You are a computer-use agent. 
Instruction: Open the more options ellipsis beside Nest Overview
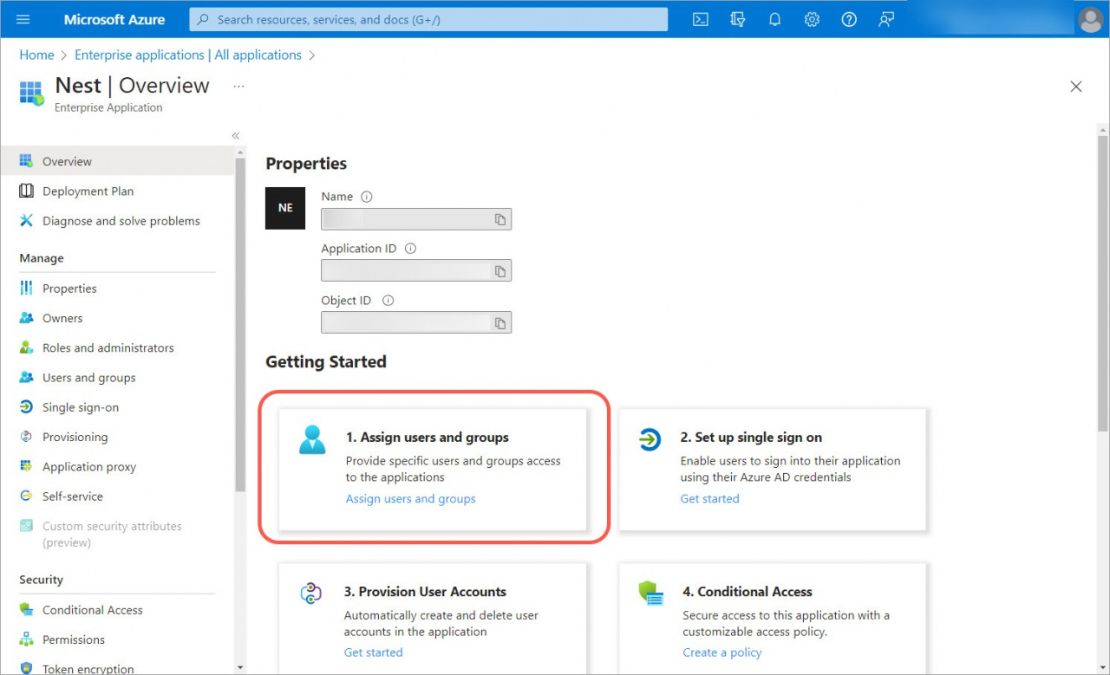coord(239,86)
